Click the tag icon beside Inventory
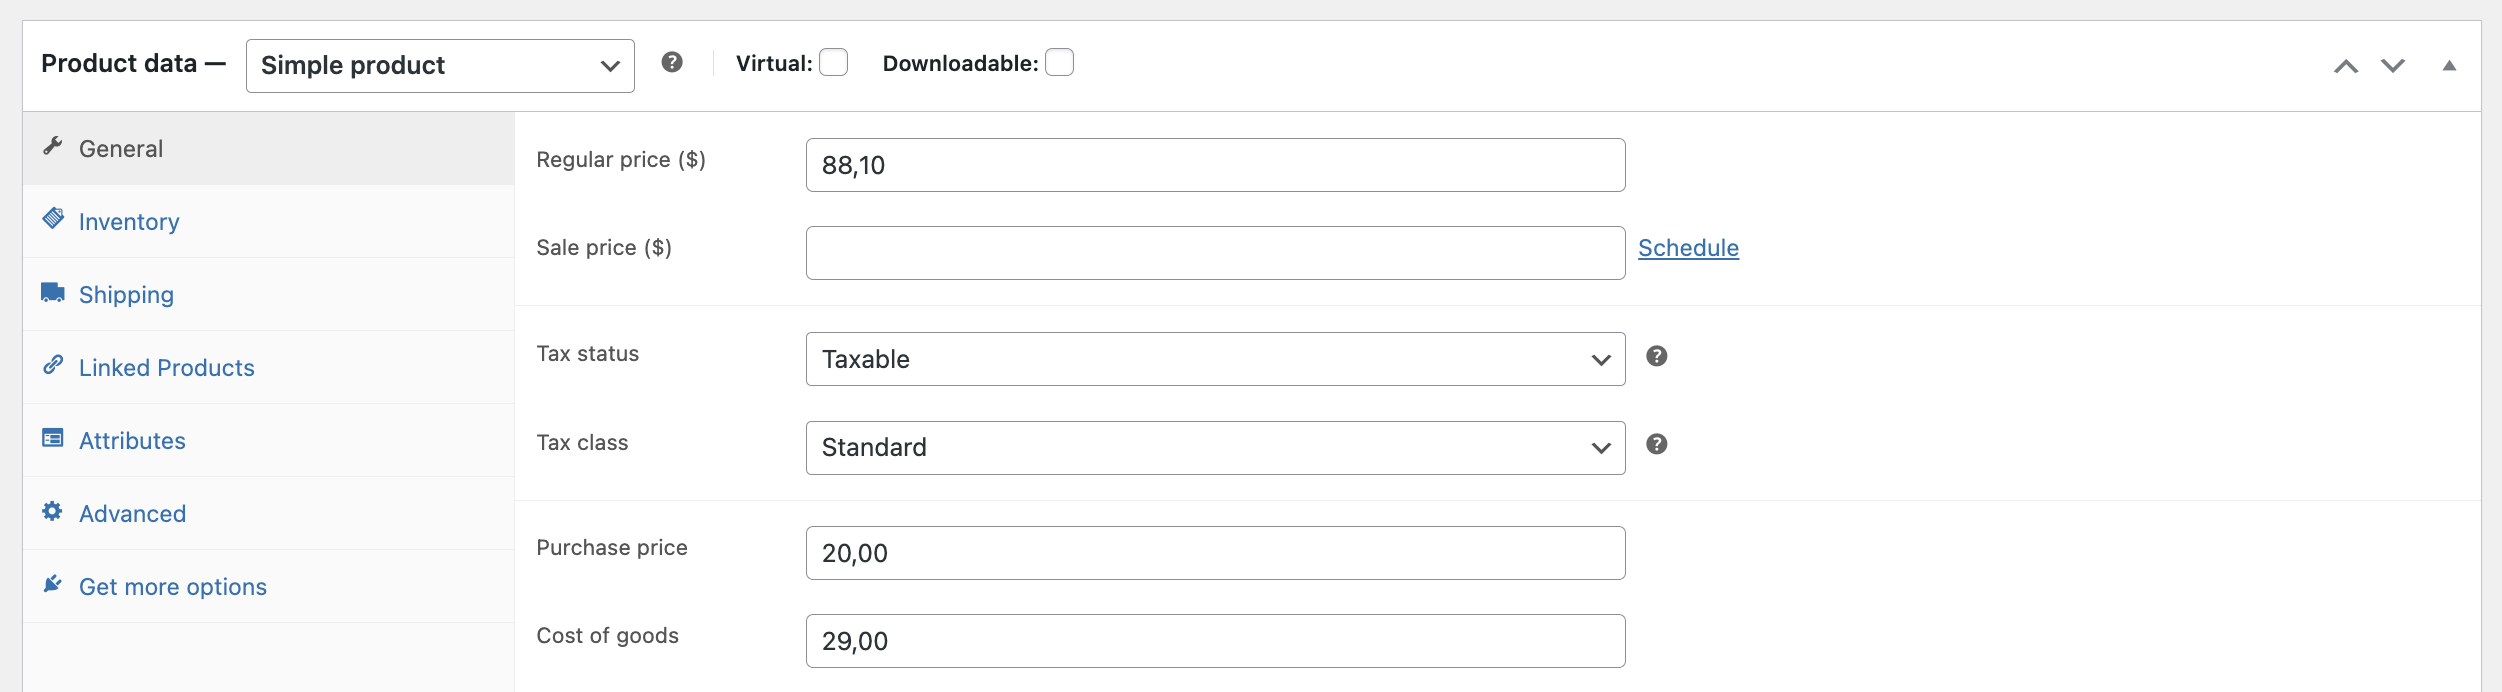Viewport: 2502px width, 692px height. 53,219
